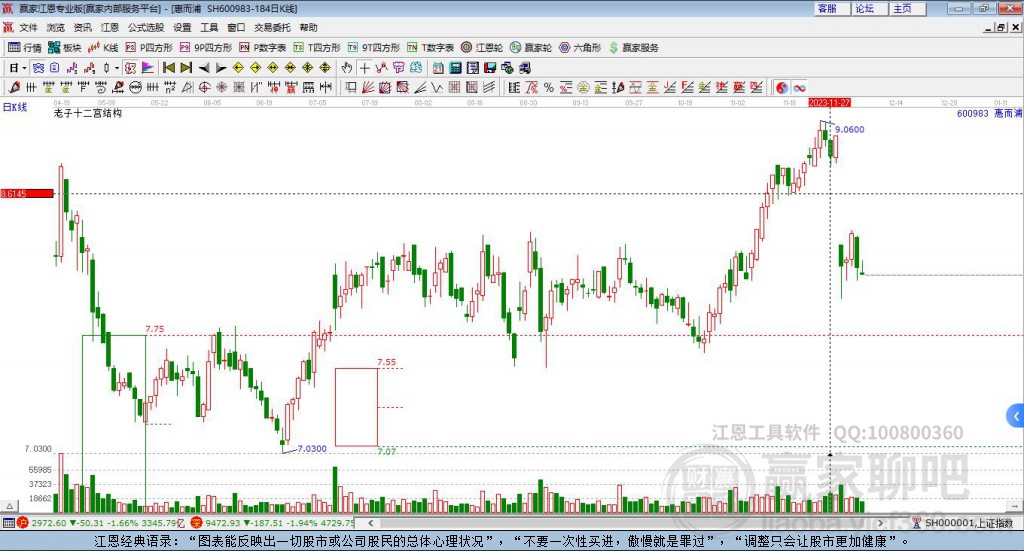The width and height of the screenshot is (1024, 551).
Task: Open the 资讯 menu
Action: click(82, 27)
